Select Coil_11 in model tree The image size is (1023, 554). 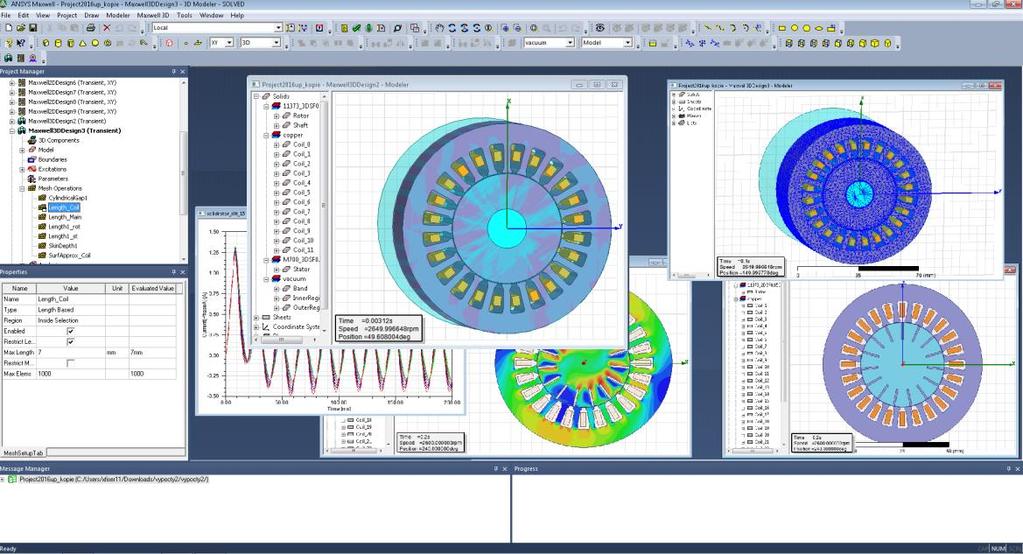coord(303,250)
